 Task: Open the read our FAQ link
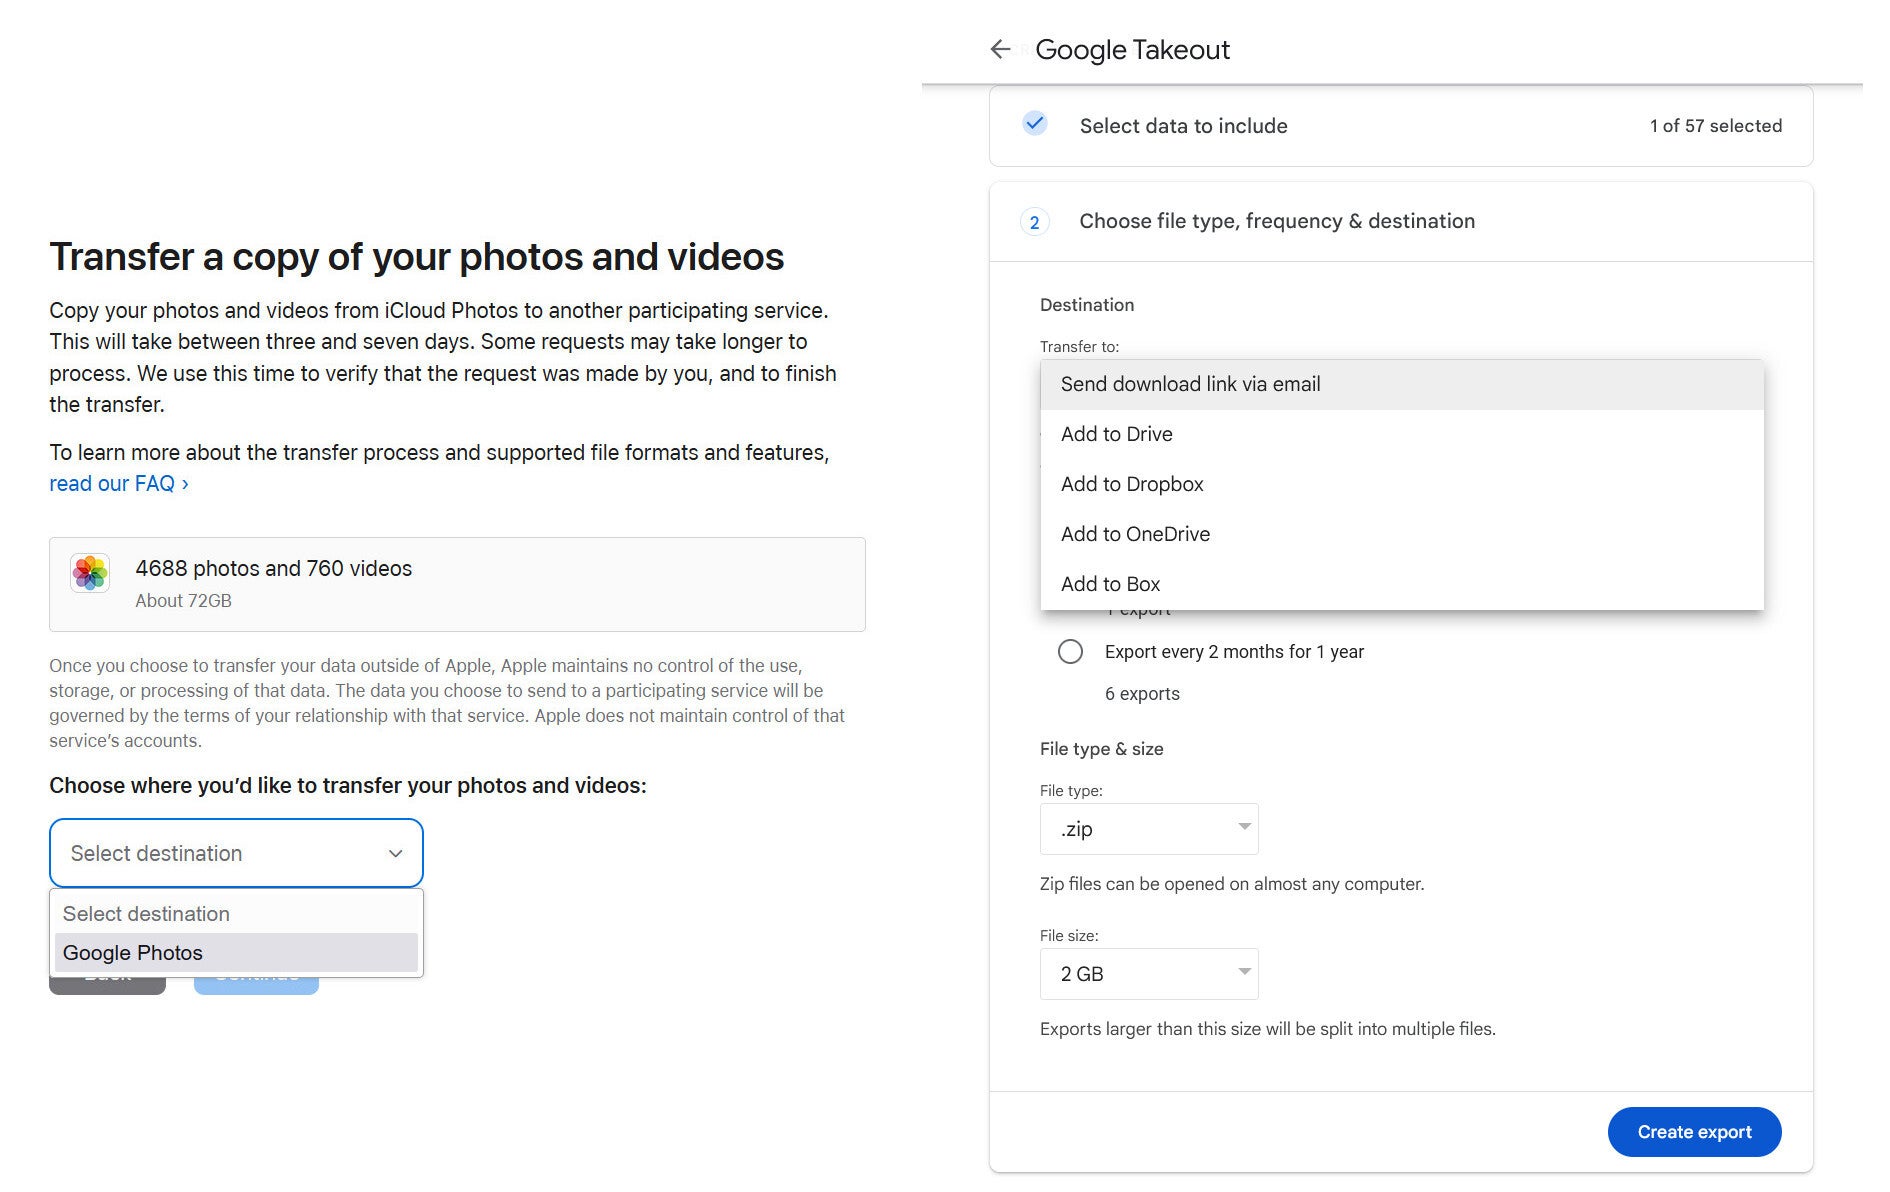119,484
